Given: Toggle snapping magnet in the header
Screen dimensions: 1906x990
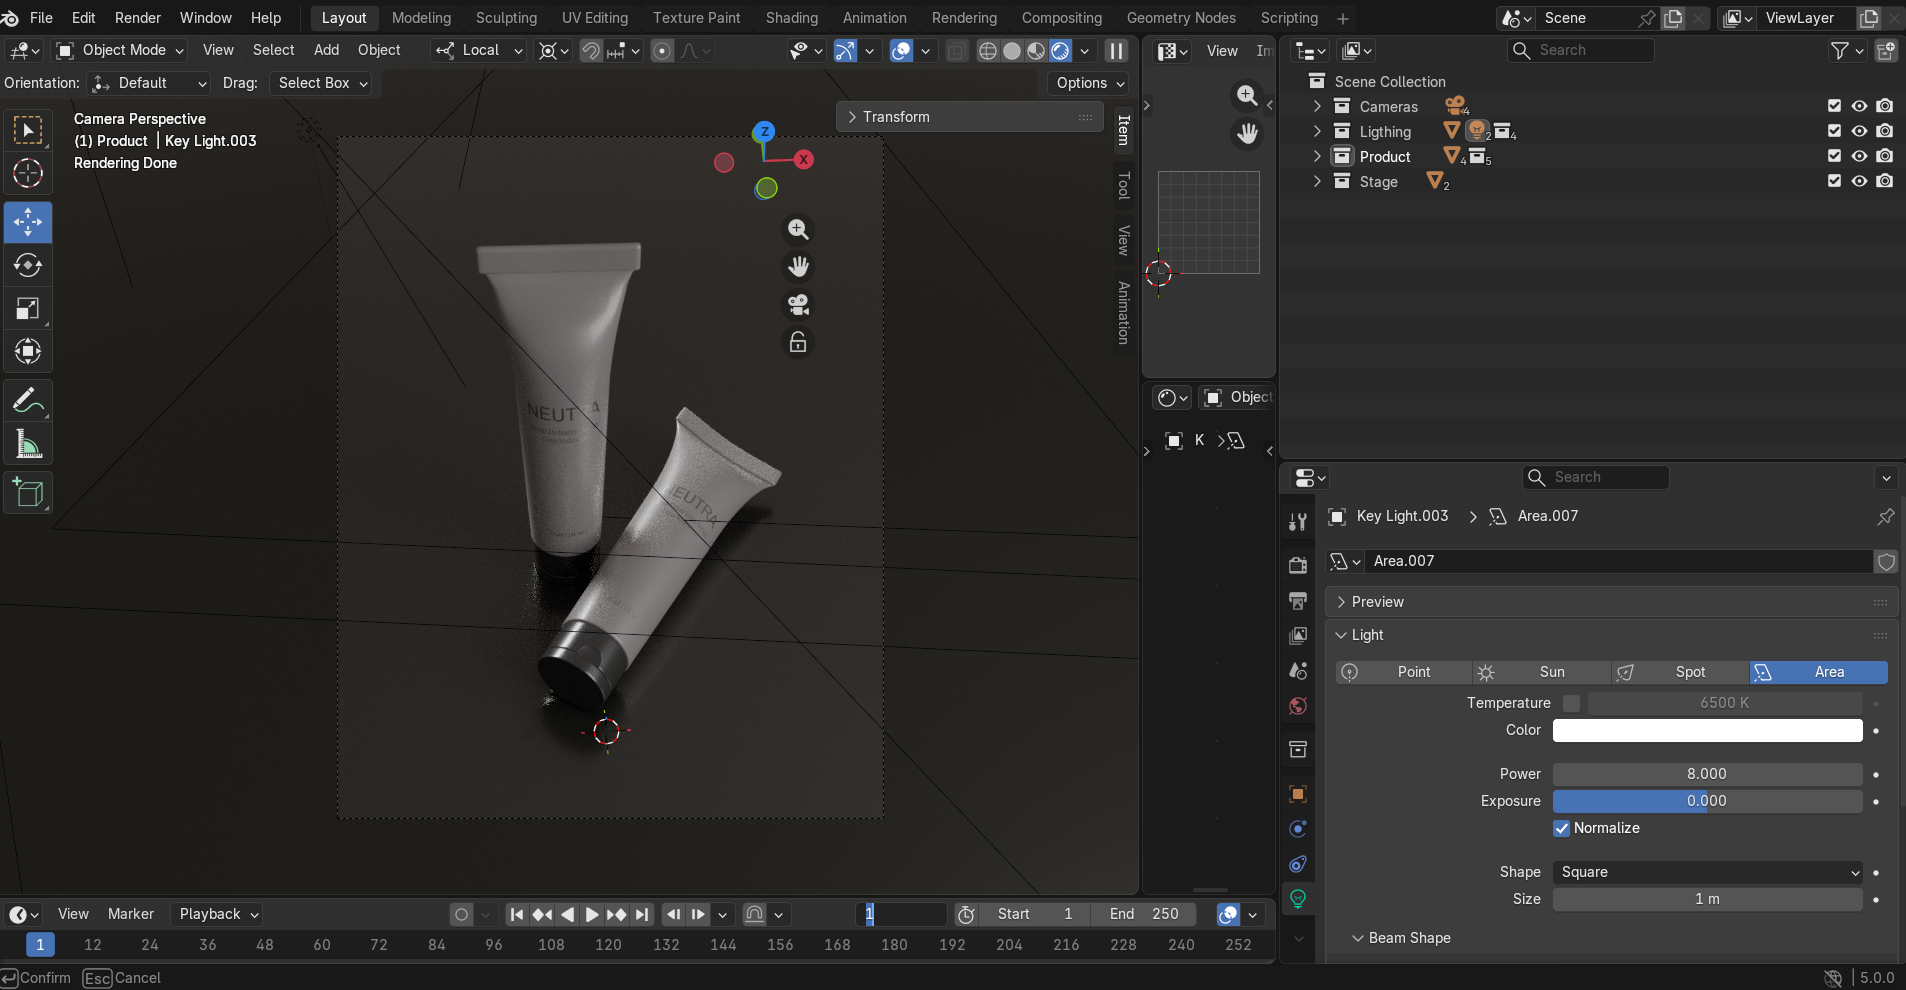Looking at the screenshot, I should (591, 51).
